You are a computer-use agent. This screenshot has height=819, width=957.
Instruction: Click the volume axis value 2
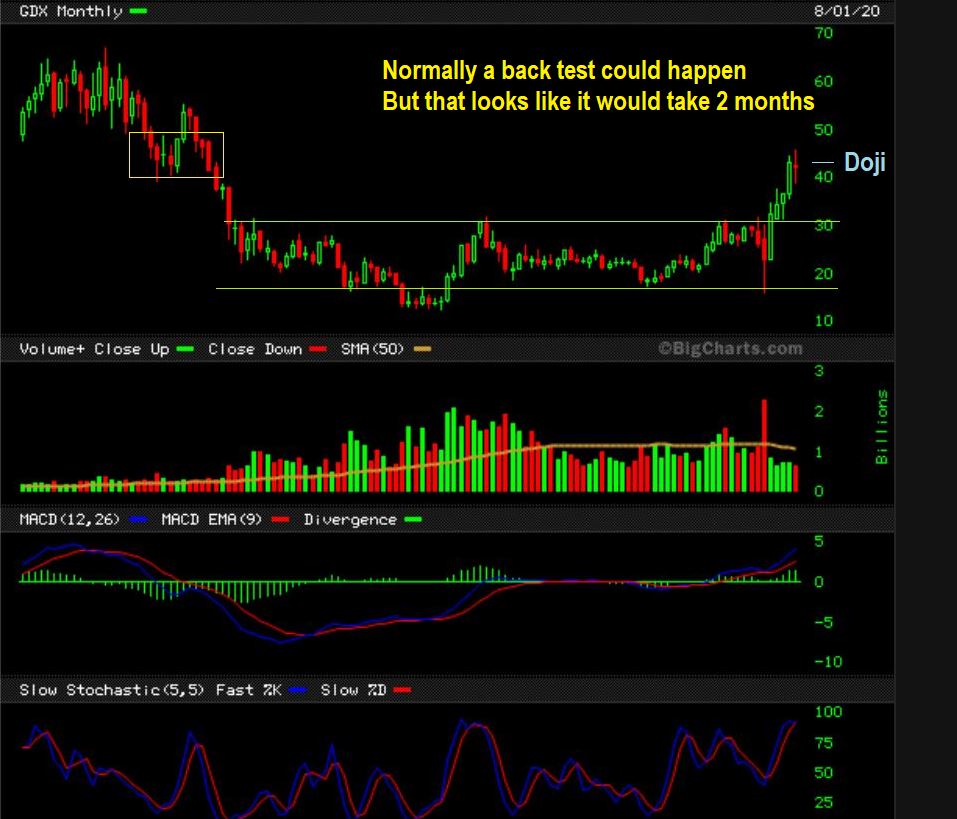tap(819, 411)
